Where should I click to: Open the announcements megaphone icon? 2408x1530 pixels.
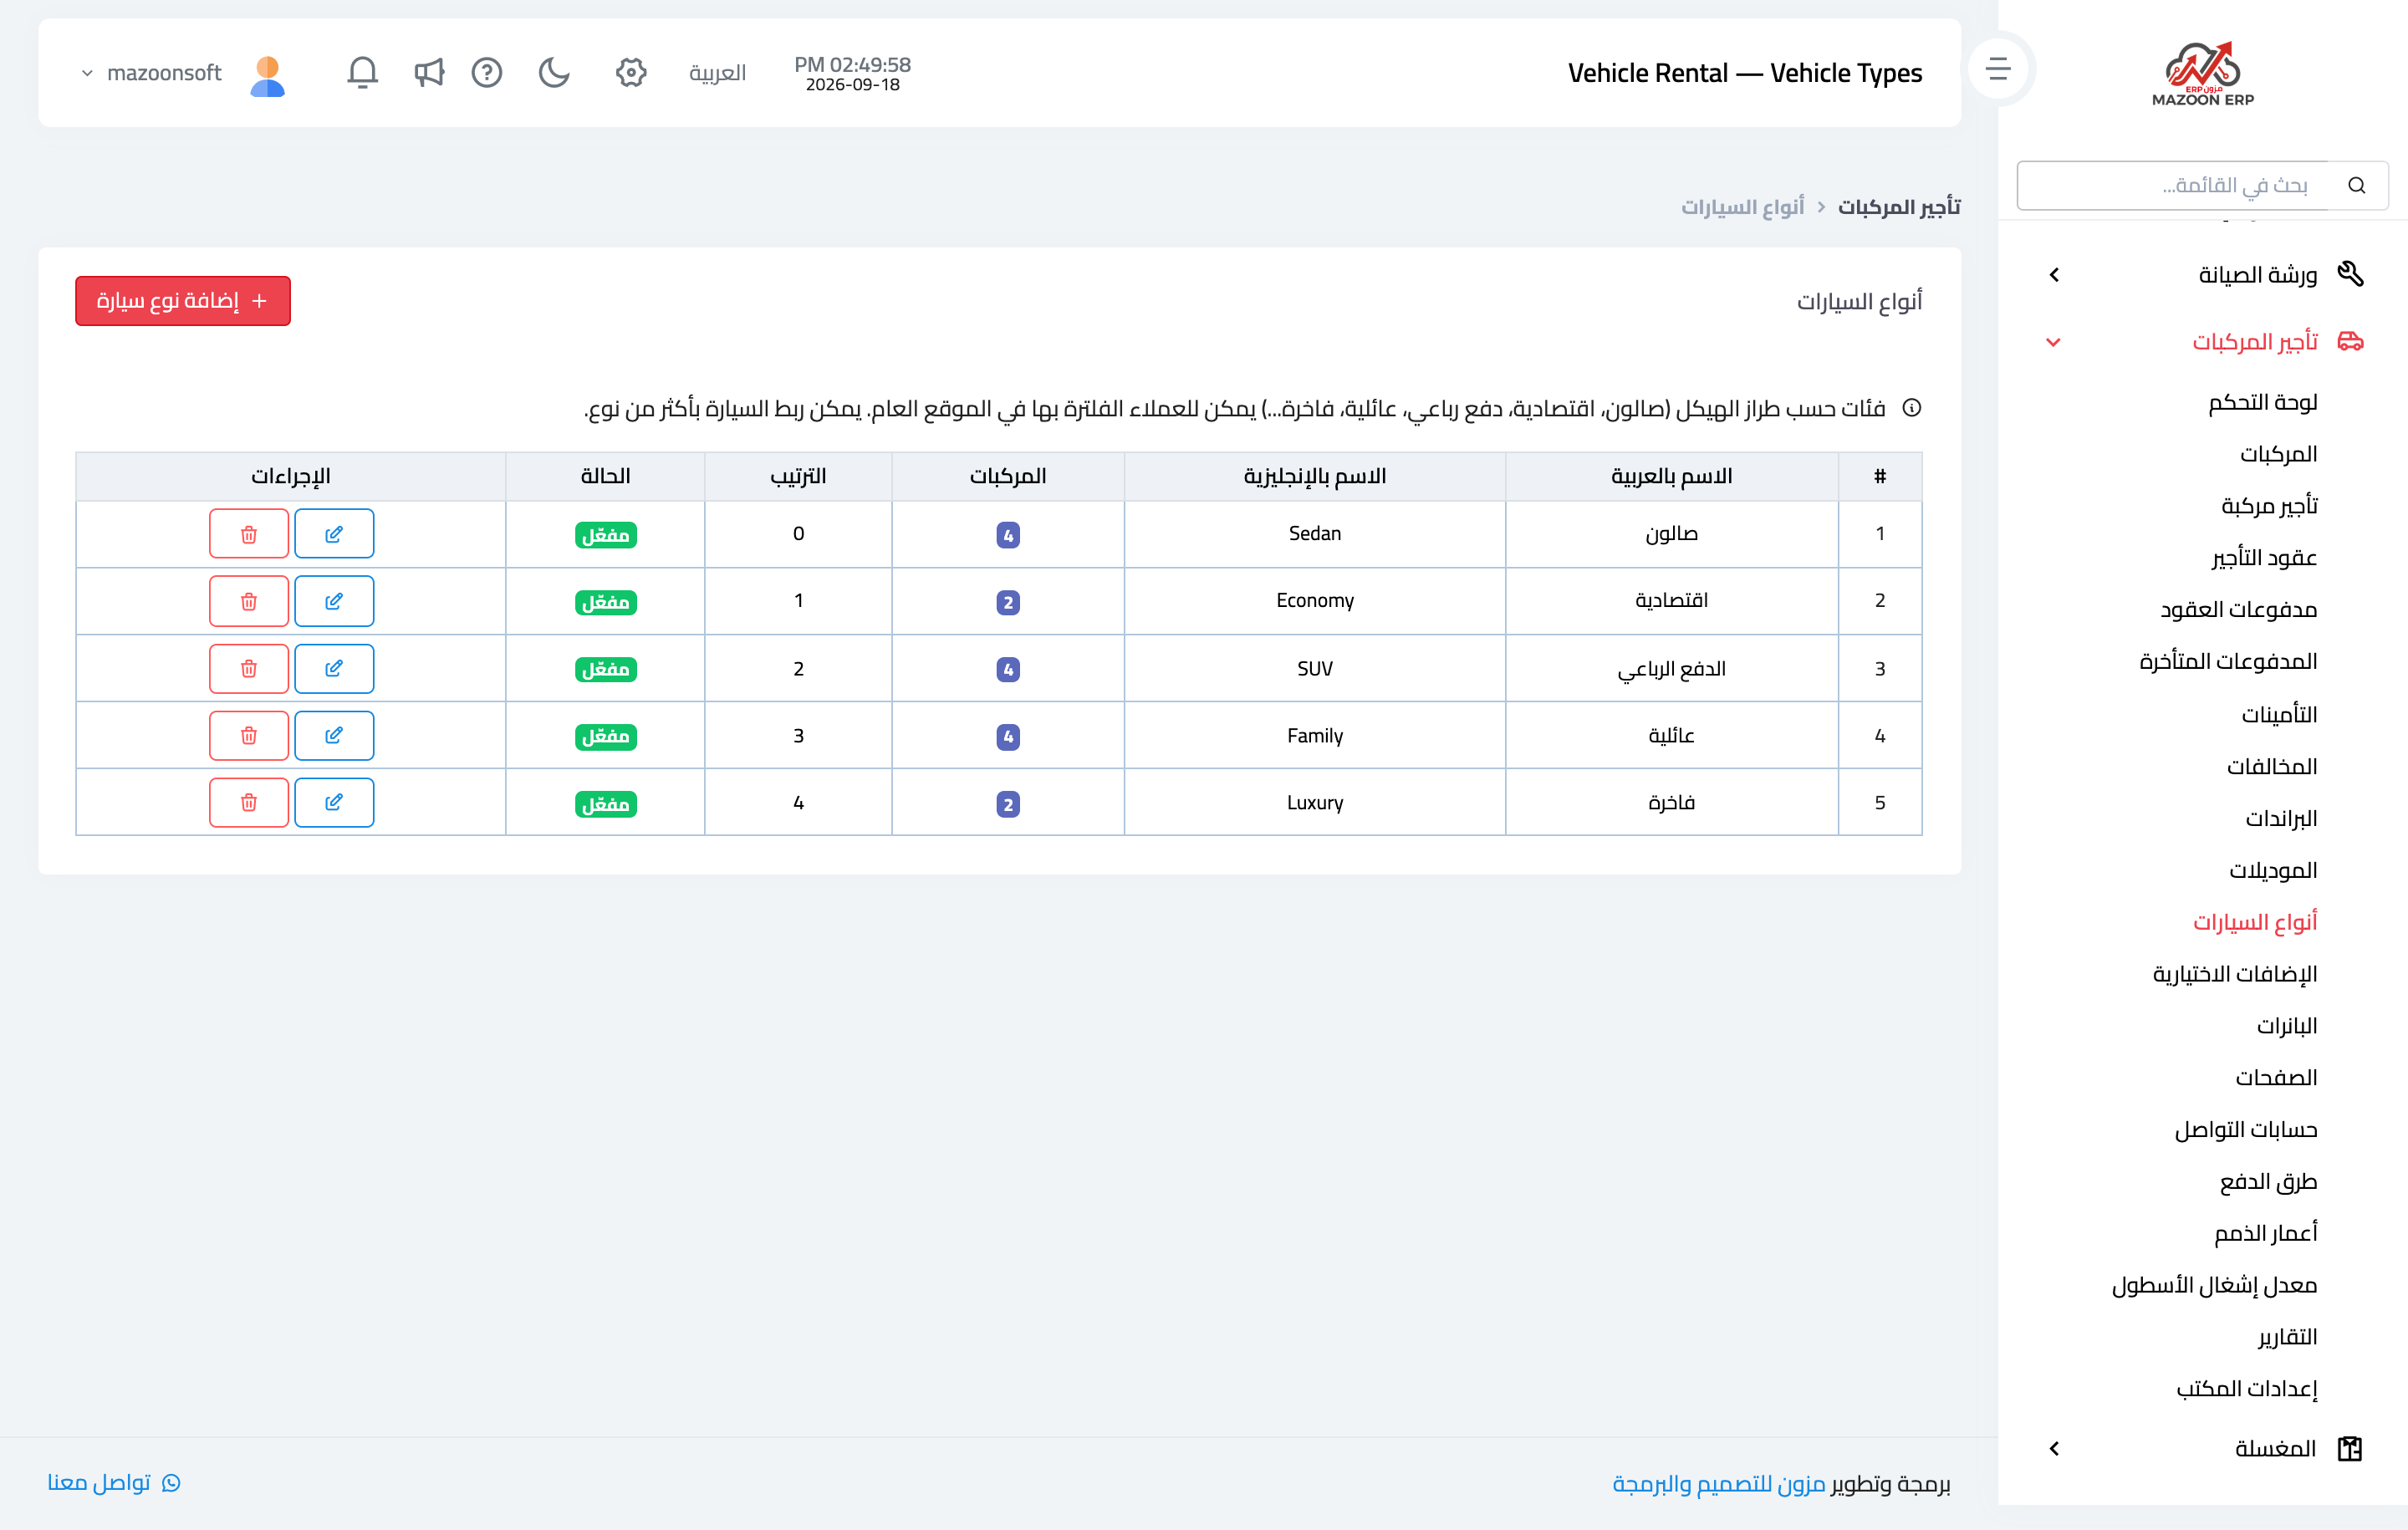point(429,72)
